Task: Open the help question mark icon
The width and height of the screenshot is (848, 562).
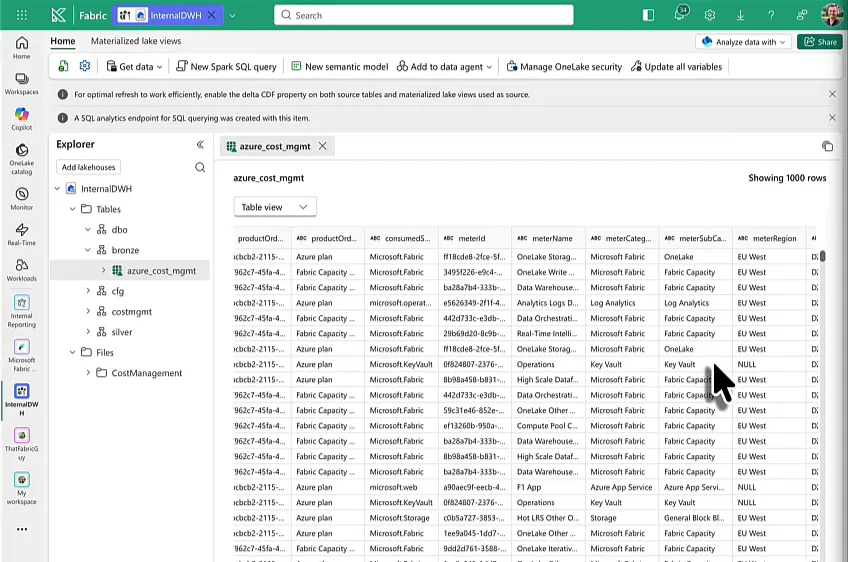Action: pyautogui.click(x=771, y=15)
